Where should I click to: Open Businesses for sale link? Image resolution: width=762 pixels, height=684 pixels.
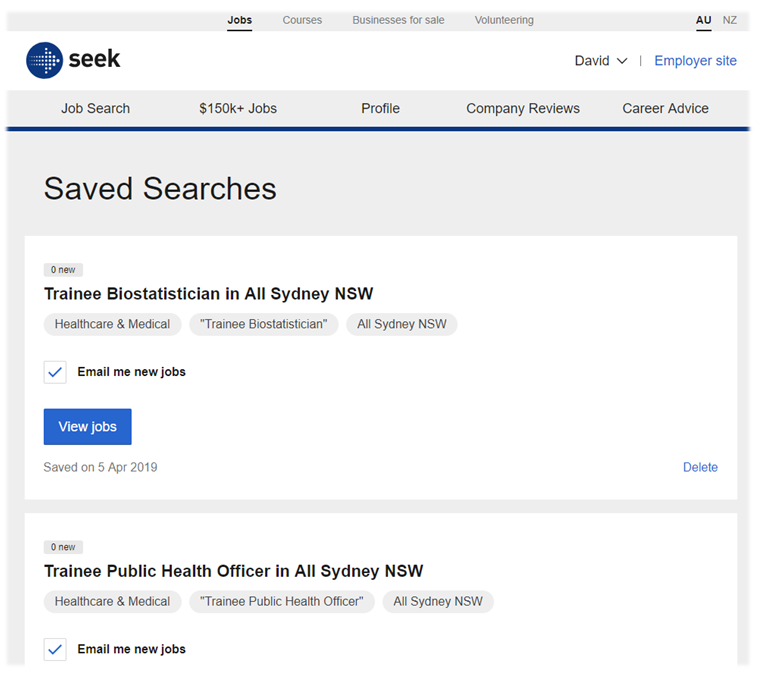pyautogui.click(x=398, y=20)
